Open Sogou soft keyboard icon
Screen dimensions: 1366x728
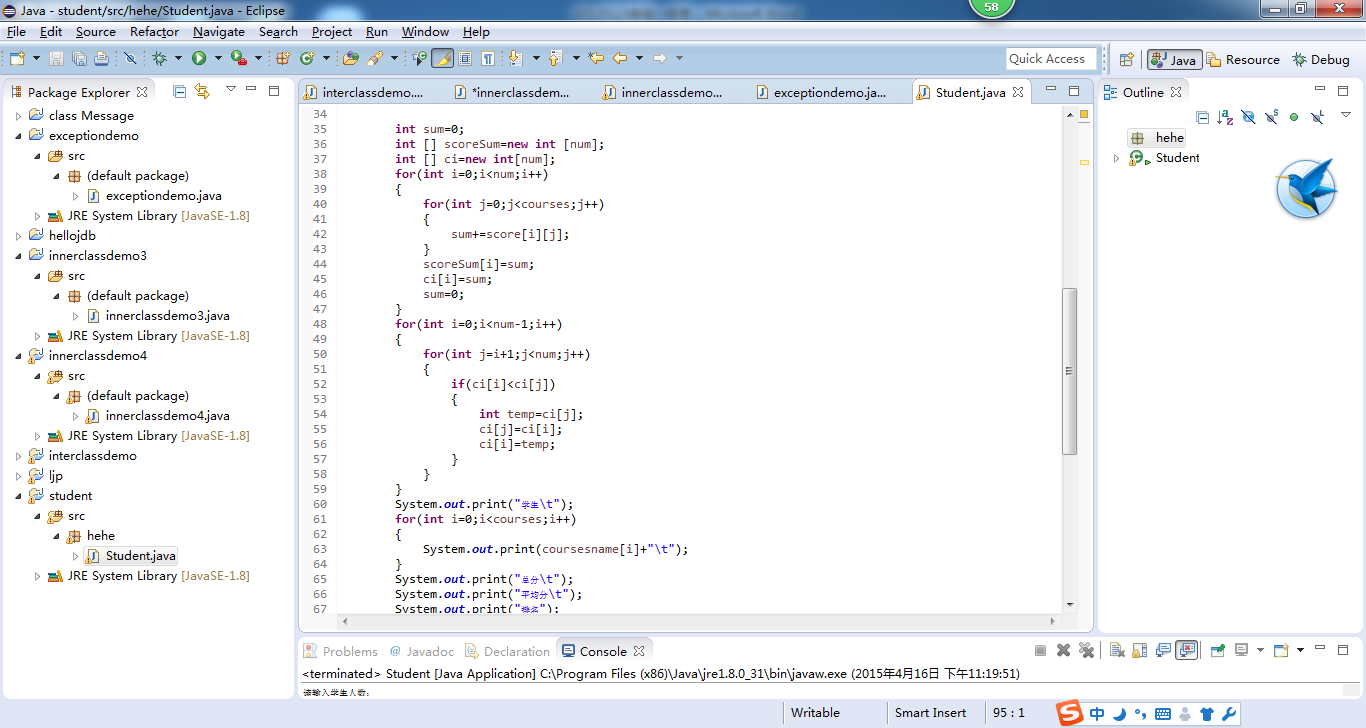[1163, 714]
